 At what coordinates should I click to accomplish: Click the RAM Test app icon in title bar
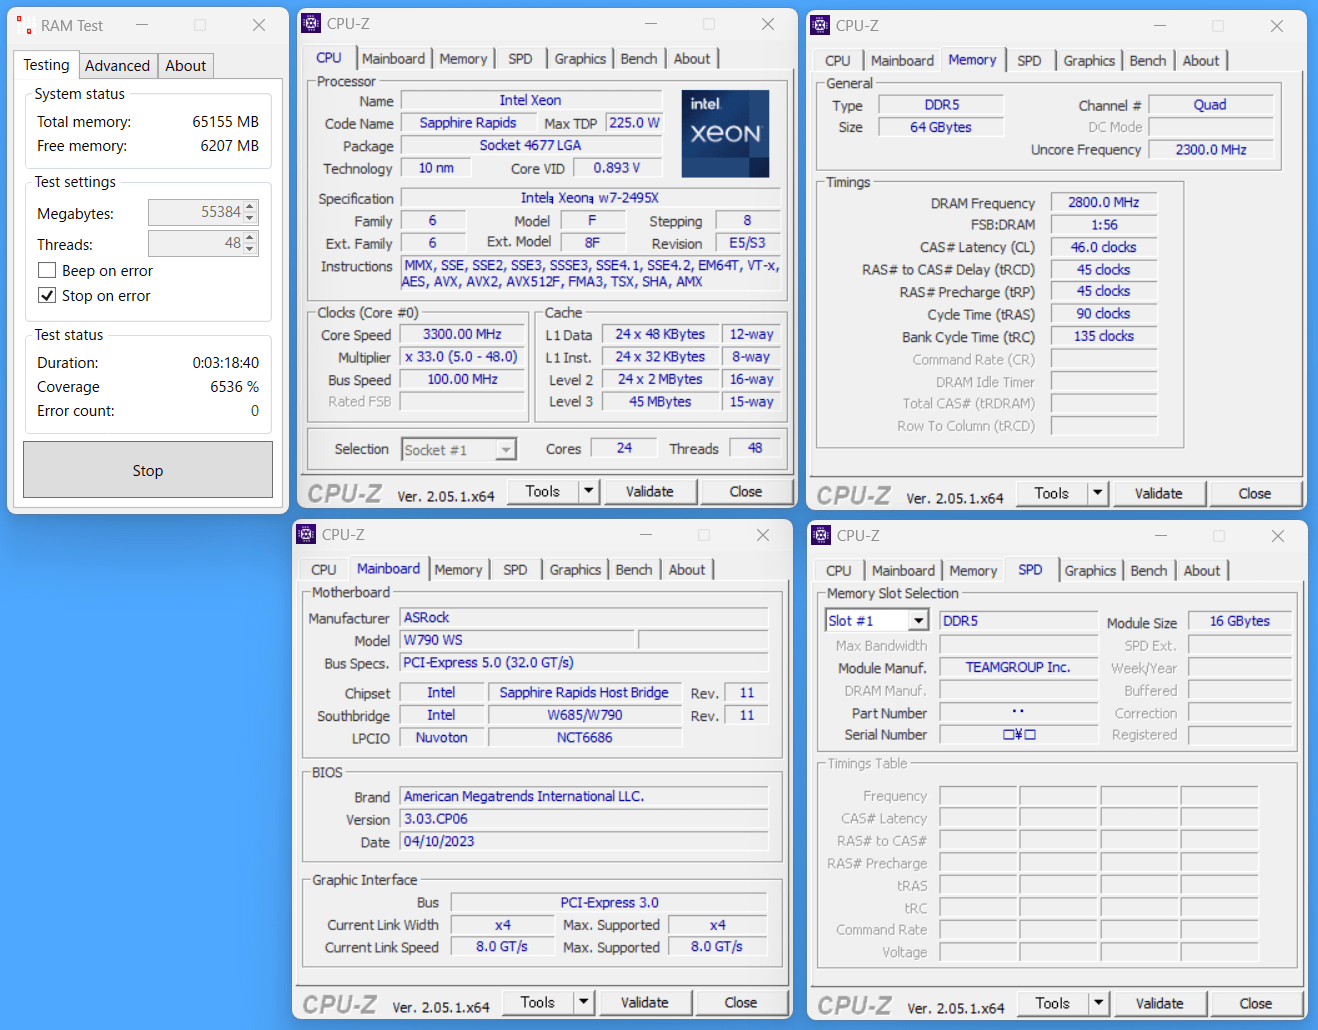click(x=24, y=25)
